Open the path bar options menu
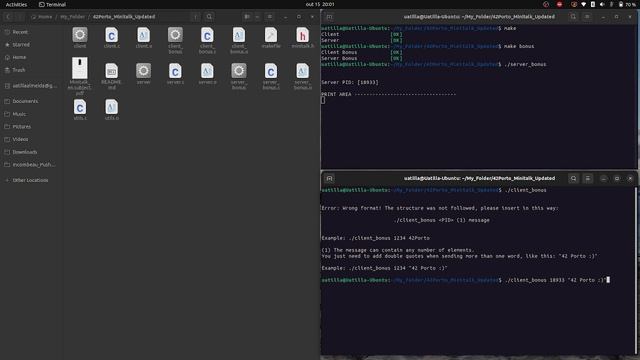640x360 pixels. (x=196, y=17)
